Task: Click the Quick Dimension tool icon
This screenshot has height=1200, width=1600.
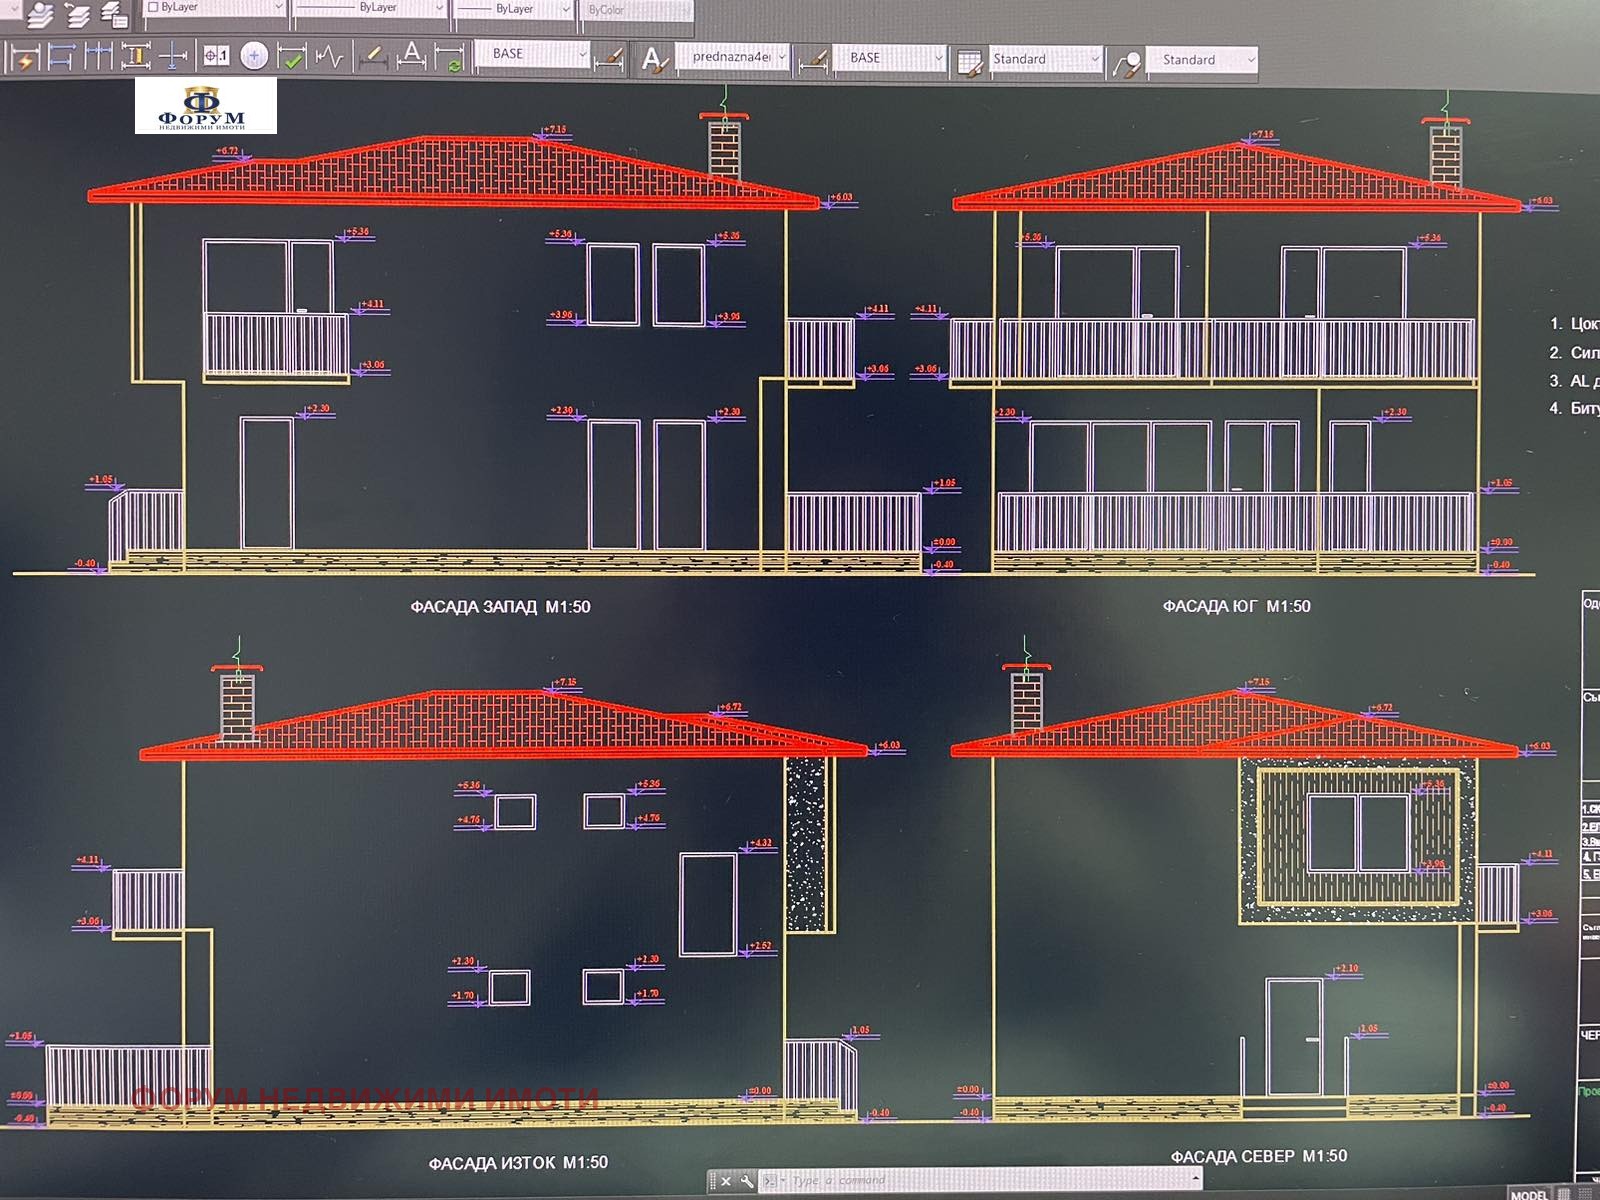Action: [x=21, y=58]
